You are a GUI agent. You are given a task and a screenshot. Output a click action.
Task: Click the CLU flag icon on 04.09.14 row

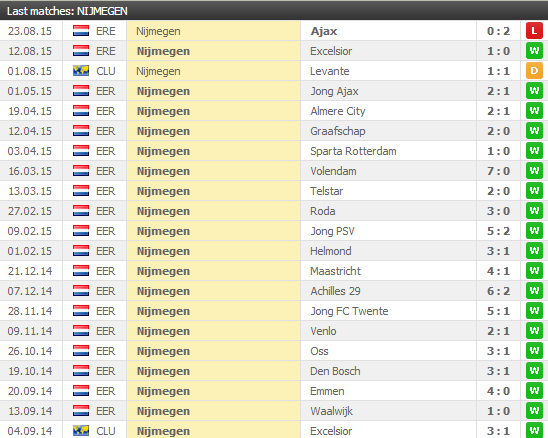pyautogui.click(x=81, y=431)
